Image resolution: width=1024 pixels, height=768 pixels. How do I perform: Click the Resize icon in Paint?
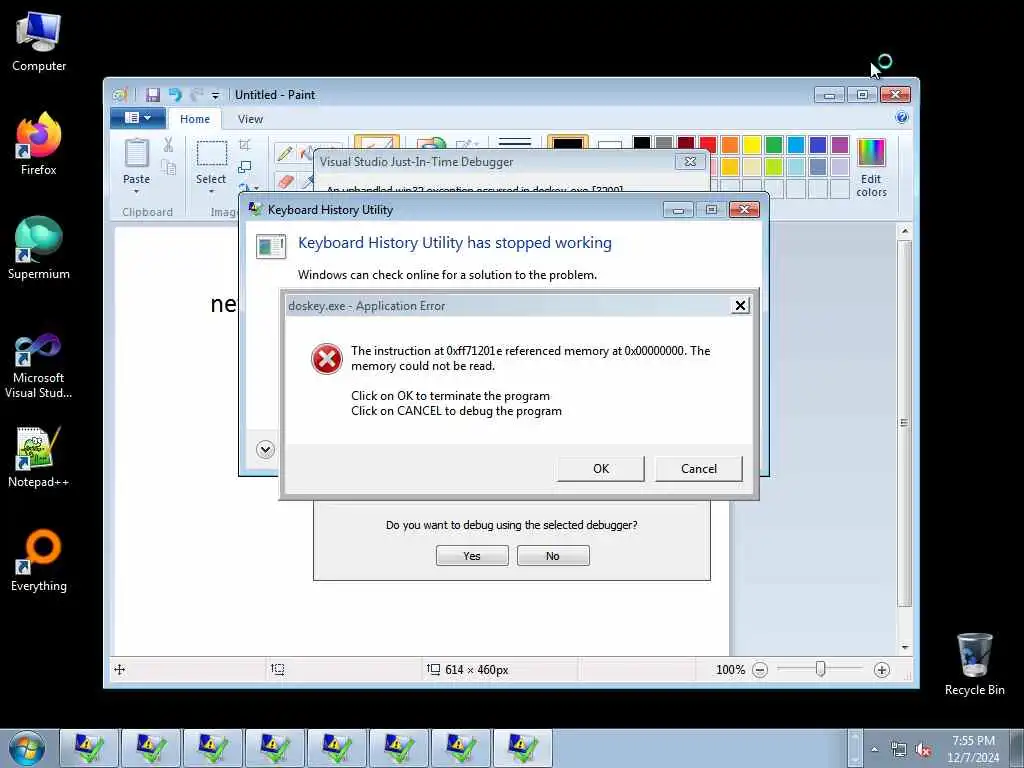(x=245, y=167)
